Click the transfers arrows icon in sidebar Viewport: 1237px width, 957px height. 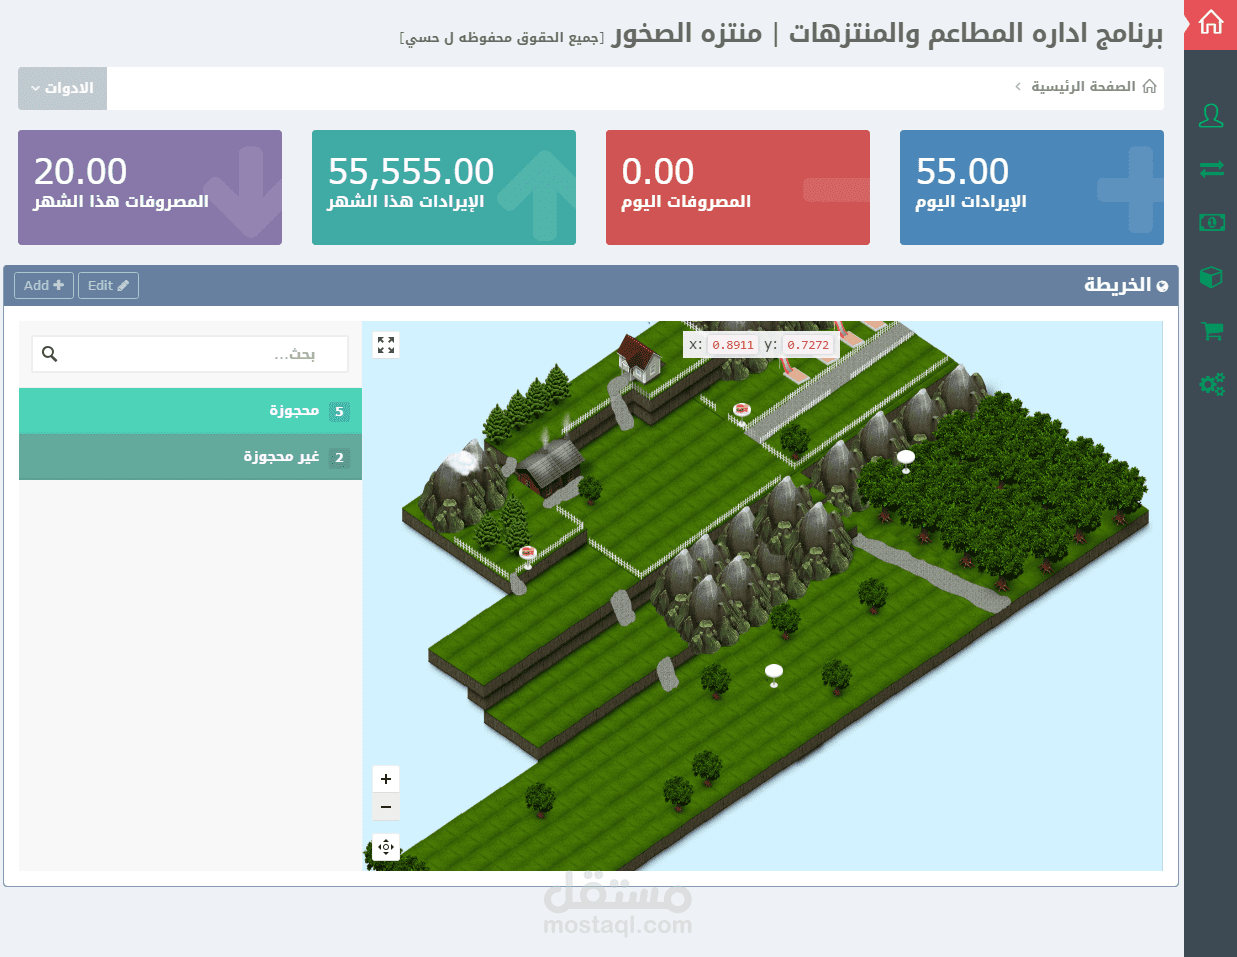(1210, 170)
